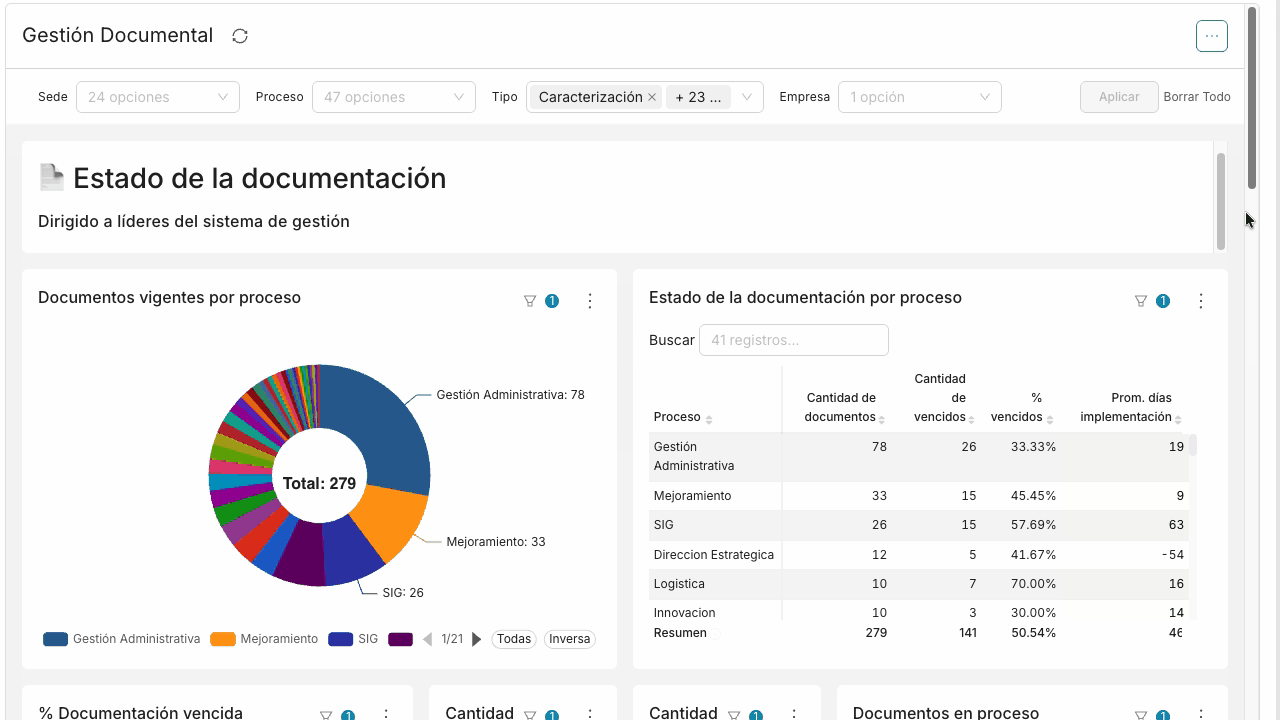Open kebab menu of Estado de la documentación por proceso
The height and width of the screenshot is (720, 1280).
click(x=1201, y=301)
